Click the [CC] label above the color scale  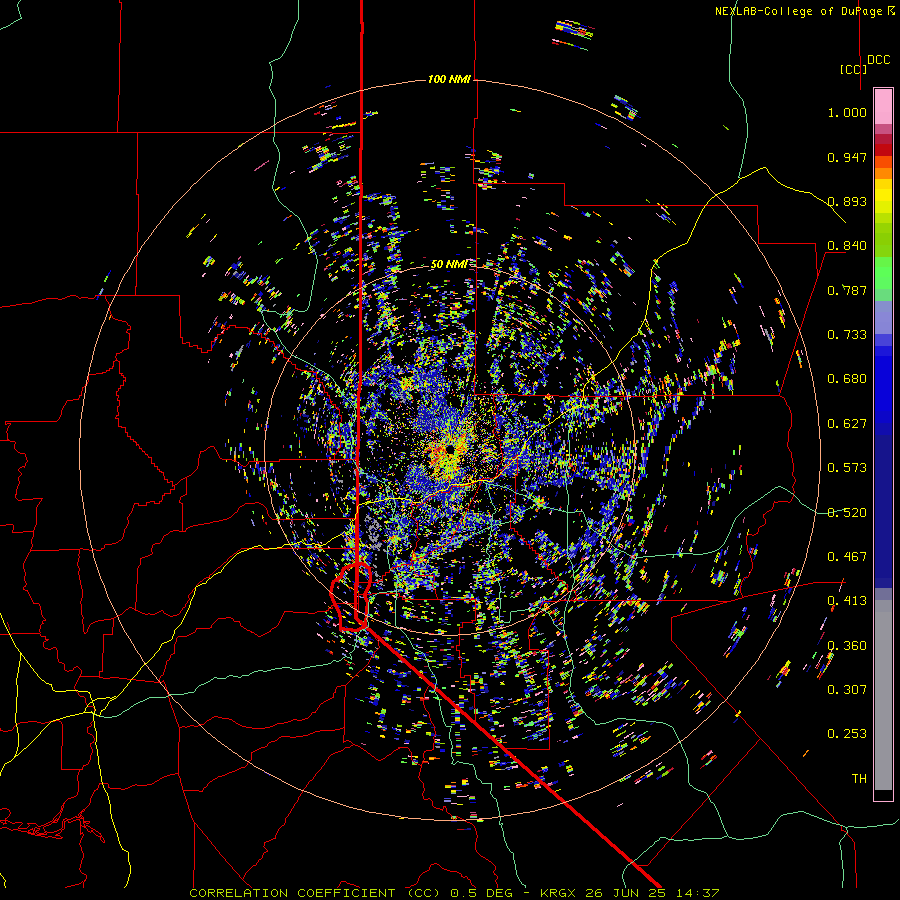(852, 69)
